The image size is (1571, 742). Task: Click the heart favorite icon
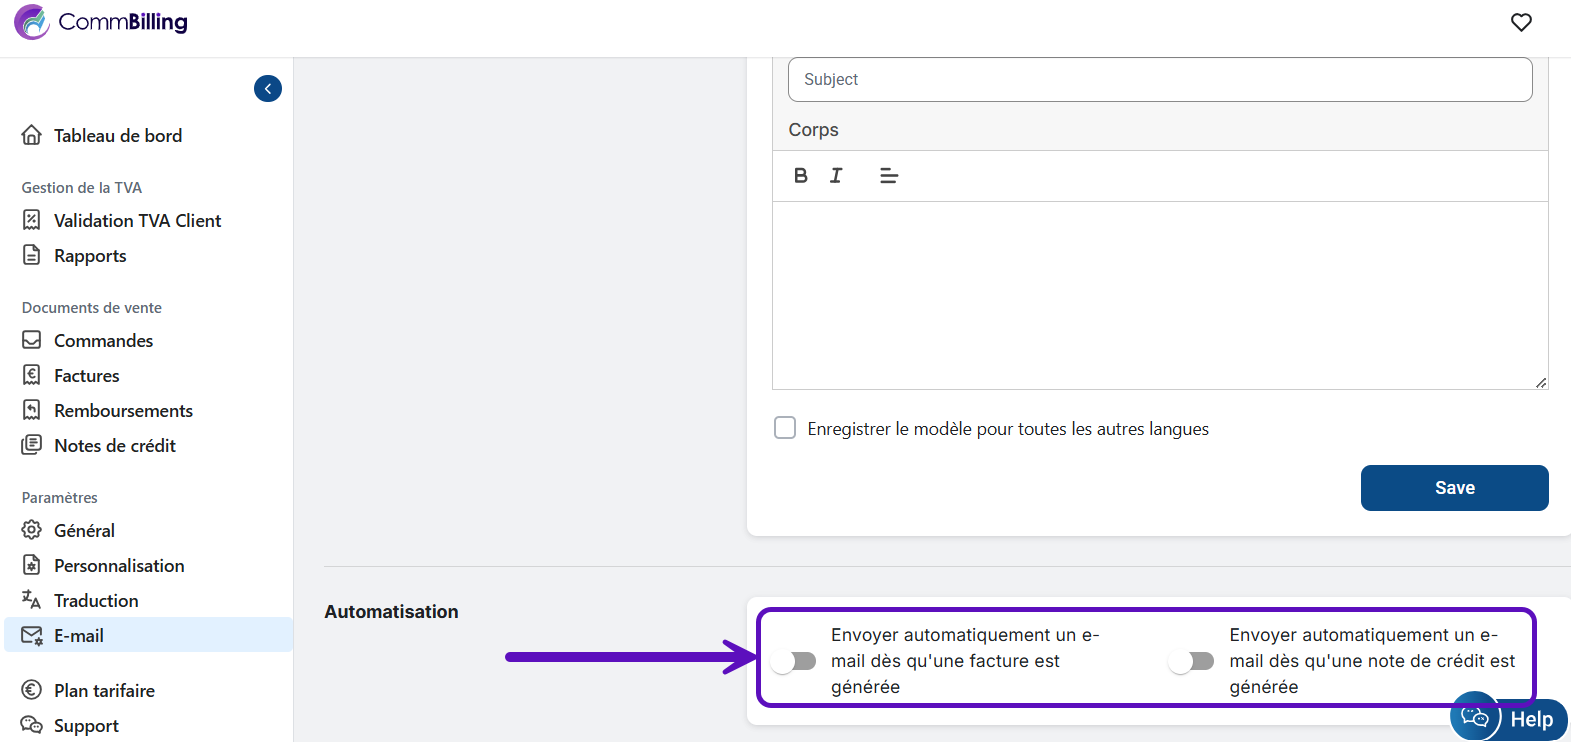click(x=1520, y=22)
